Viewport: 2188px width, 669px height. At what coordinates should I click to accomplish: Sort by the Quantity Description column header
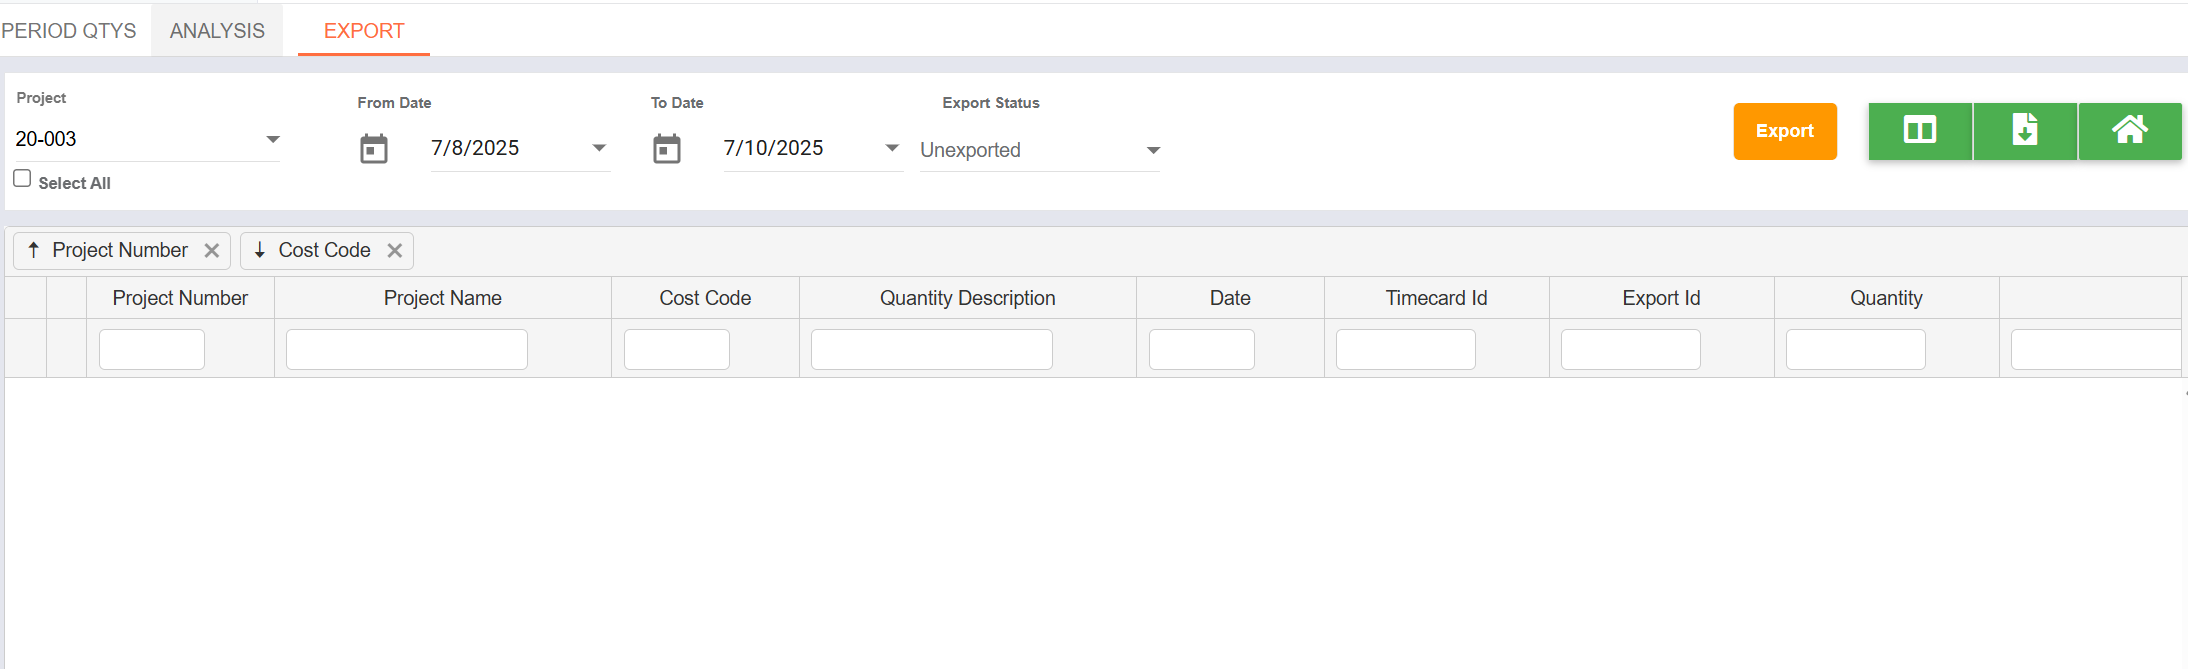(x=967, y=298)
